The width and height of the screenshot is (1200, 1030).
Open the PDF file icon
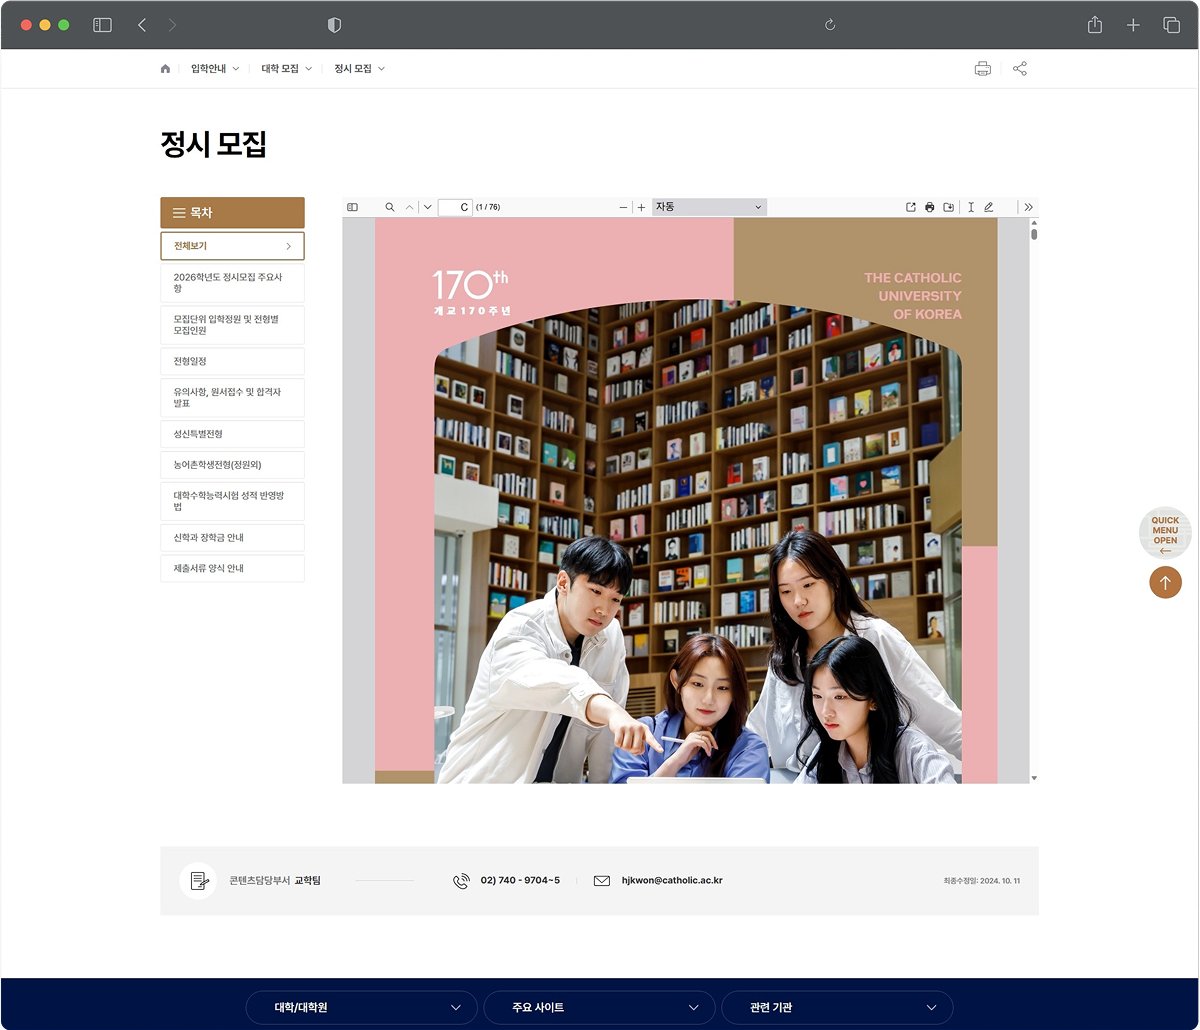911,207
